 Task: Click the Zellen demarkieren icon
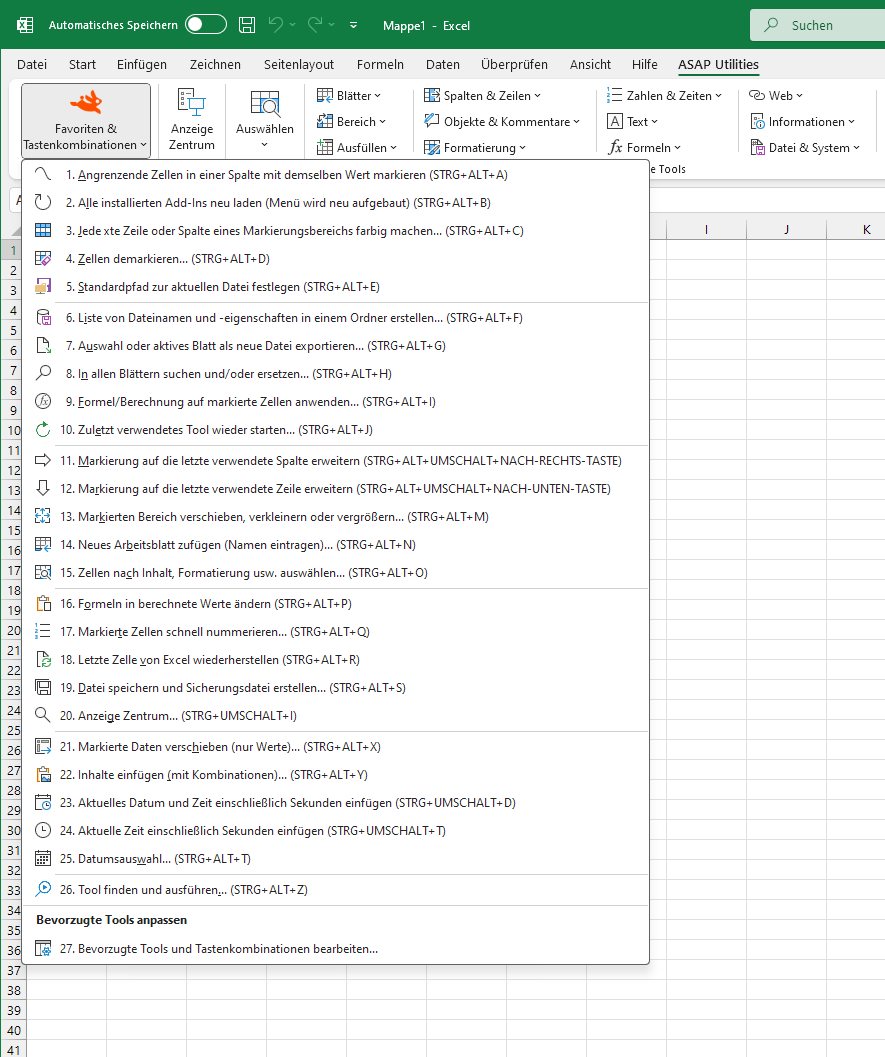42,258
